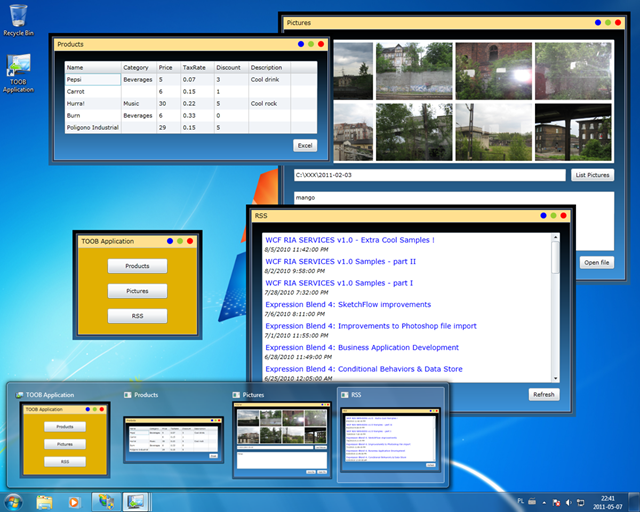
Task: Click the green dot in Products window
Action: 311,44
